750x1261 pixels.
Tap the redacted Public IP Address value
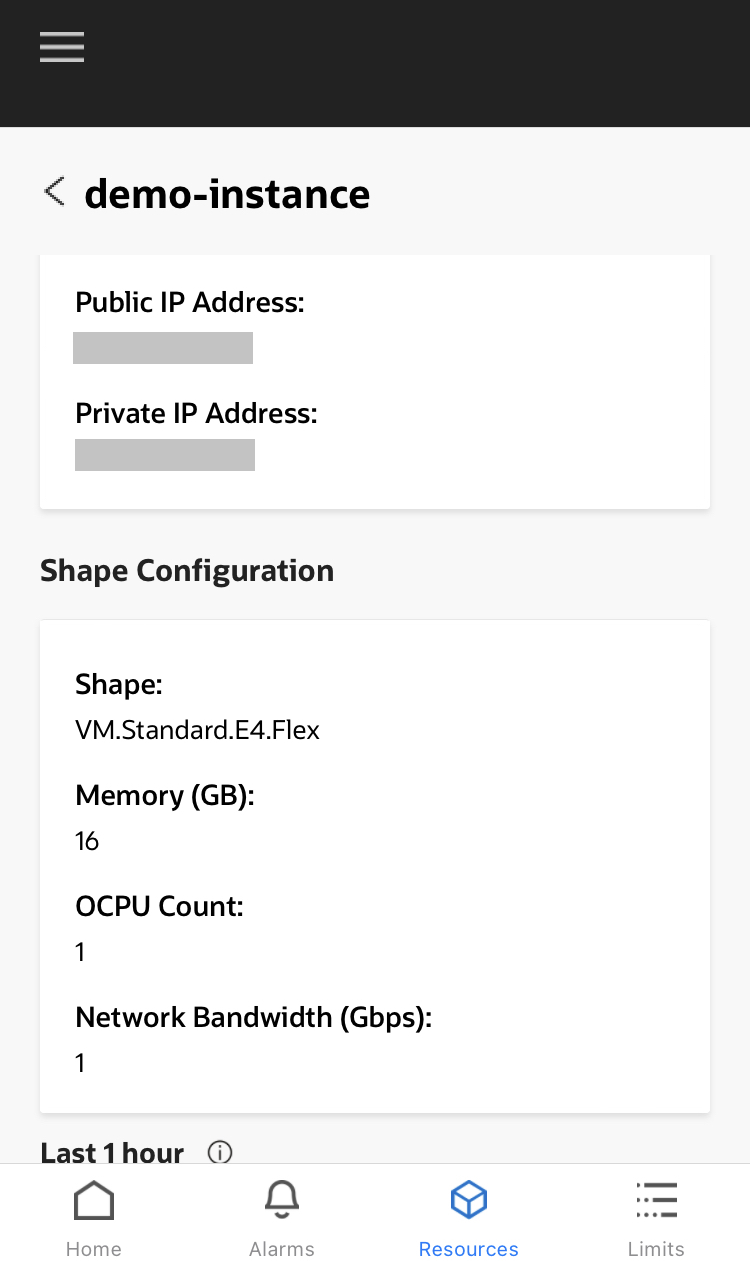pos(163,348)
